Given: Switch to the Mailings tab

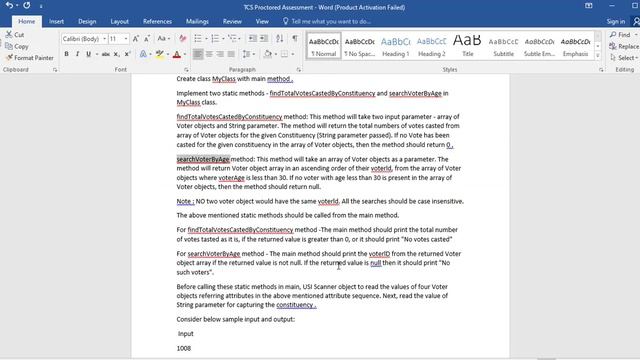Looking at the screenshot, I should pyautogui.click(x=197, y=21).
